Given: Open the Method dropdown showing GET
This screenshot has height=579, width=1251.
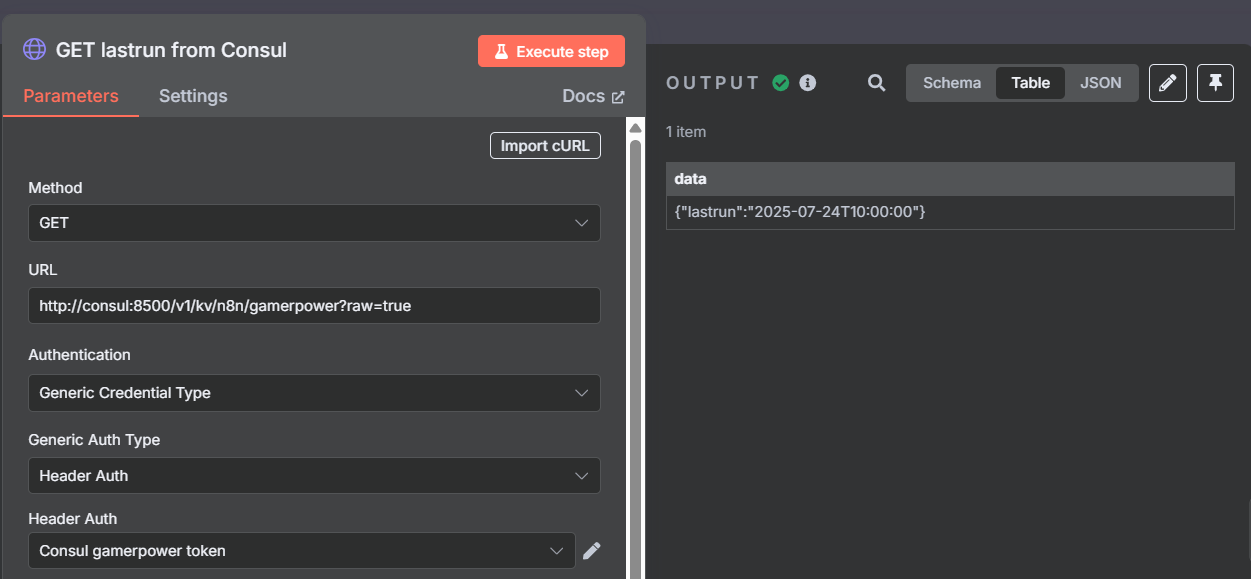Looking at the screenshot, I should pos(314,223).
